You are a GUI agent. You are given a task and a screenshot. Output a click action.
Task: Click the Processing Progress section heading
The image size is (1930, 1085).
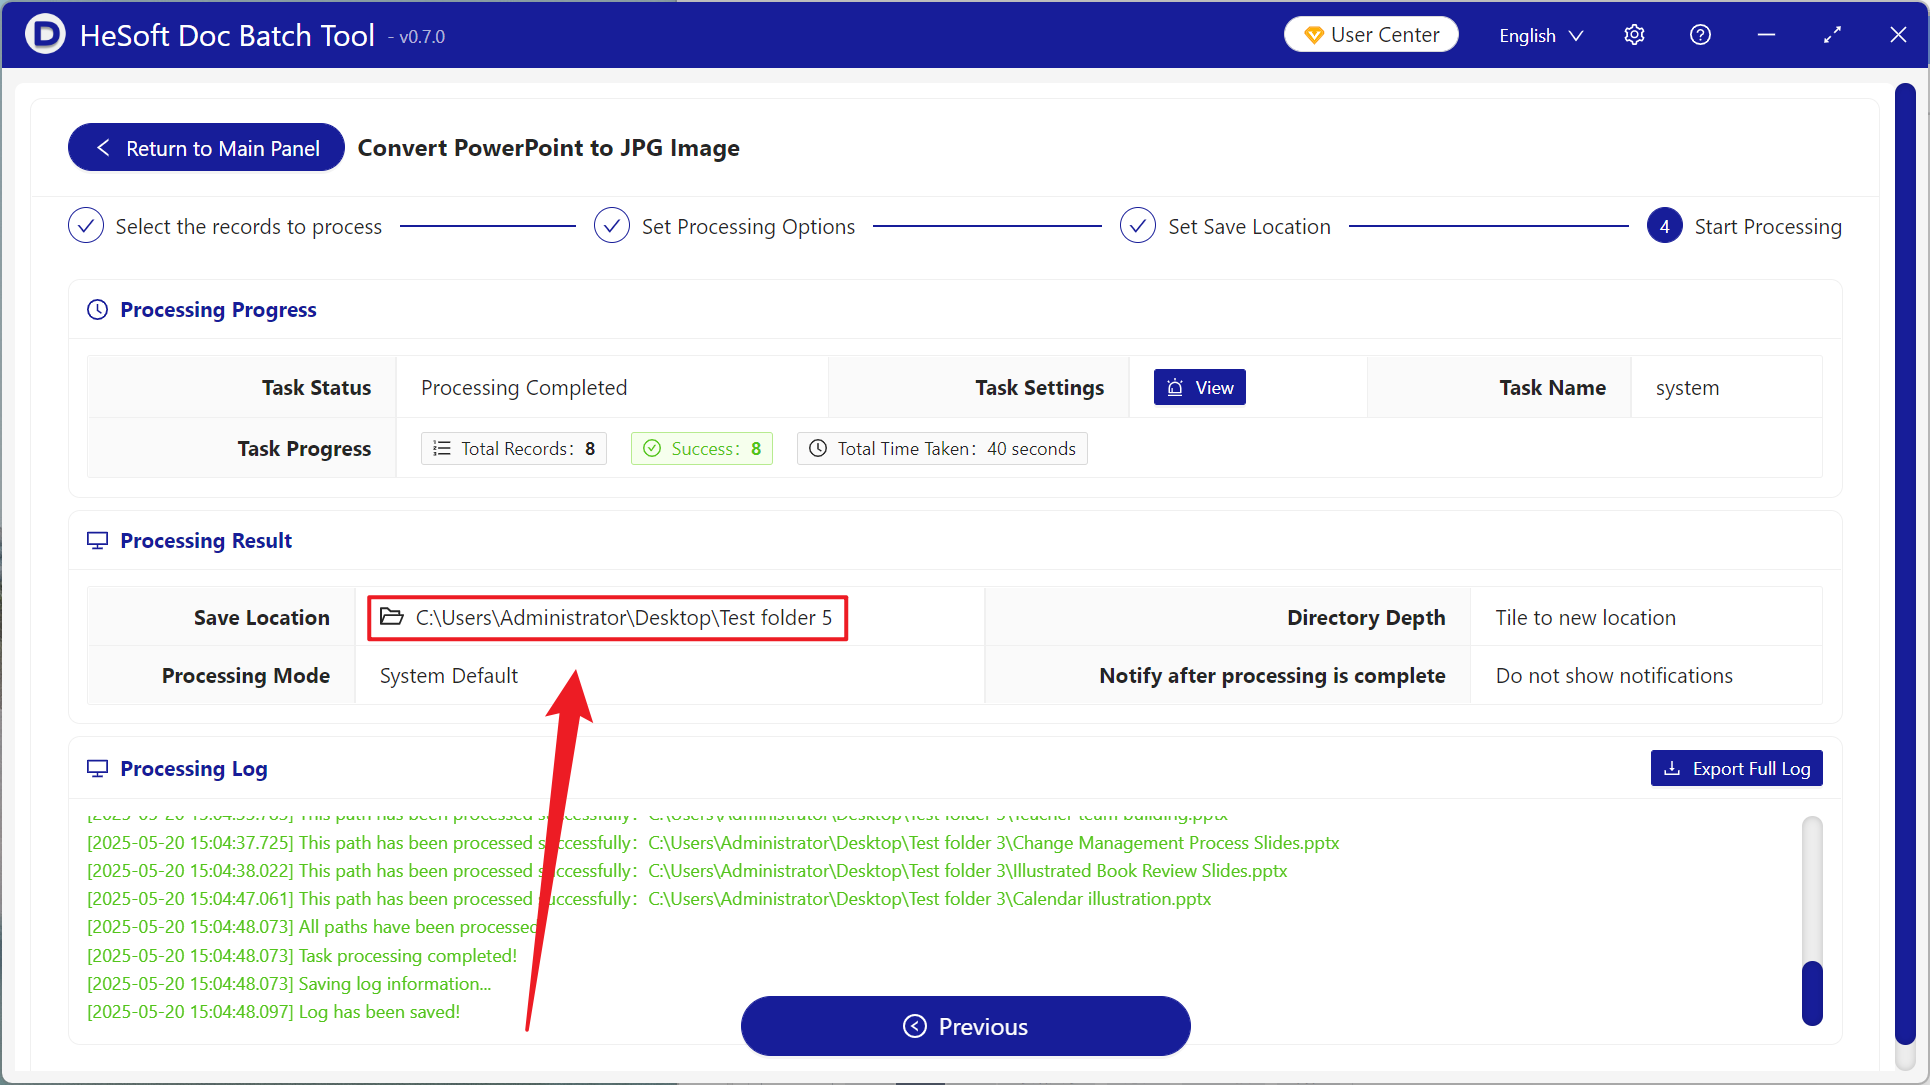(218, 310)
